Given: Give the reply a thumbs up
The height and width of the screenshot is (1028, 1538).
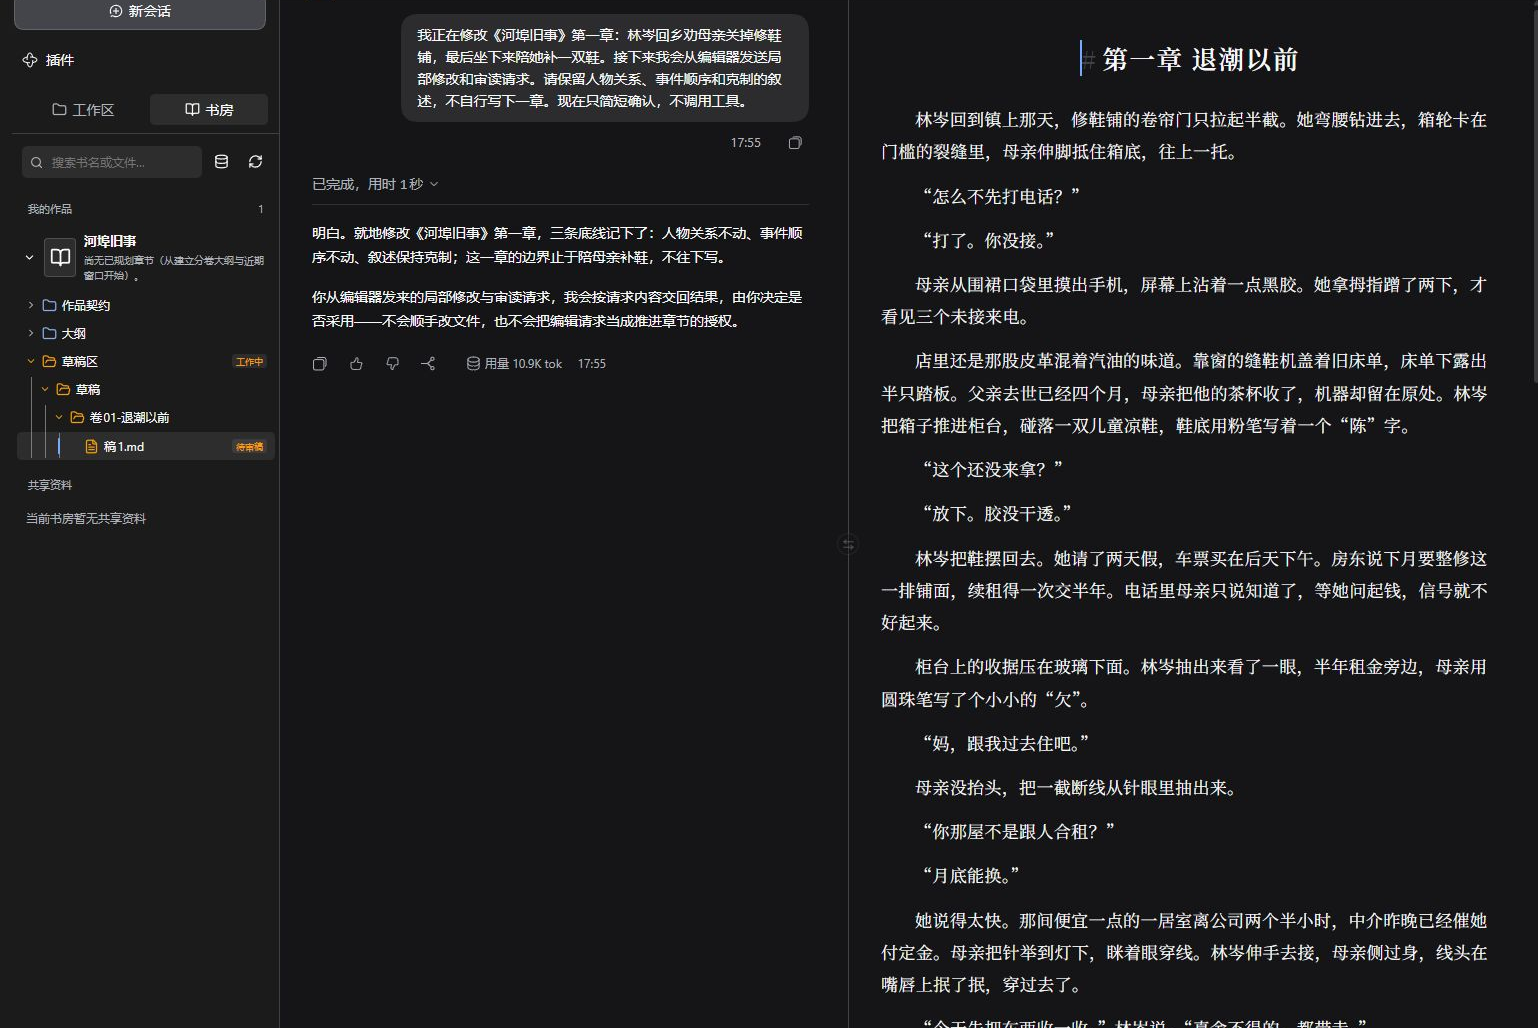Looking at the screenshot, I should 356,364.
